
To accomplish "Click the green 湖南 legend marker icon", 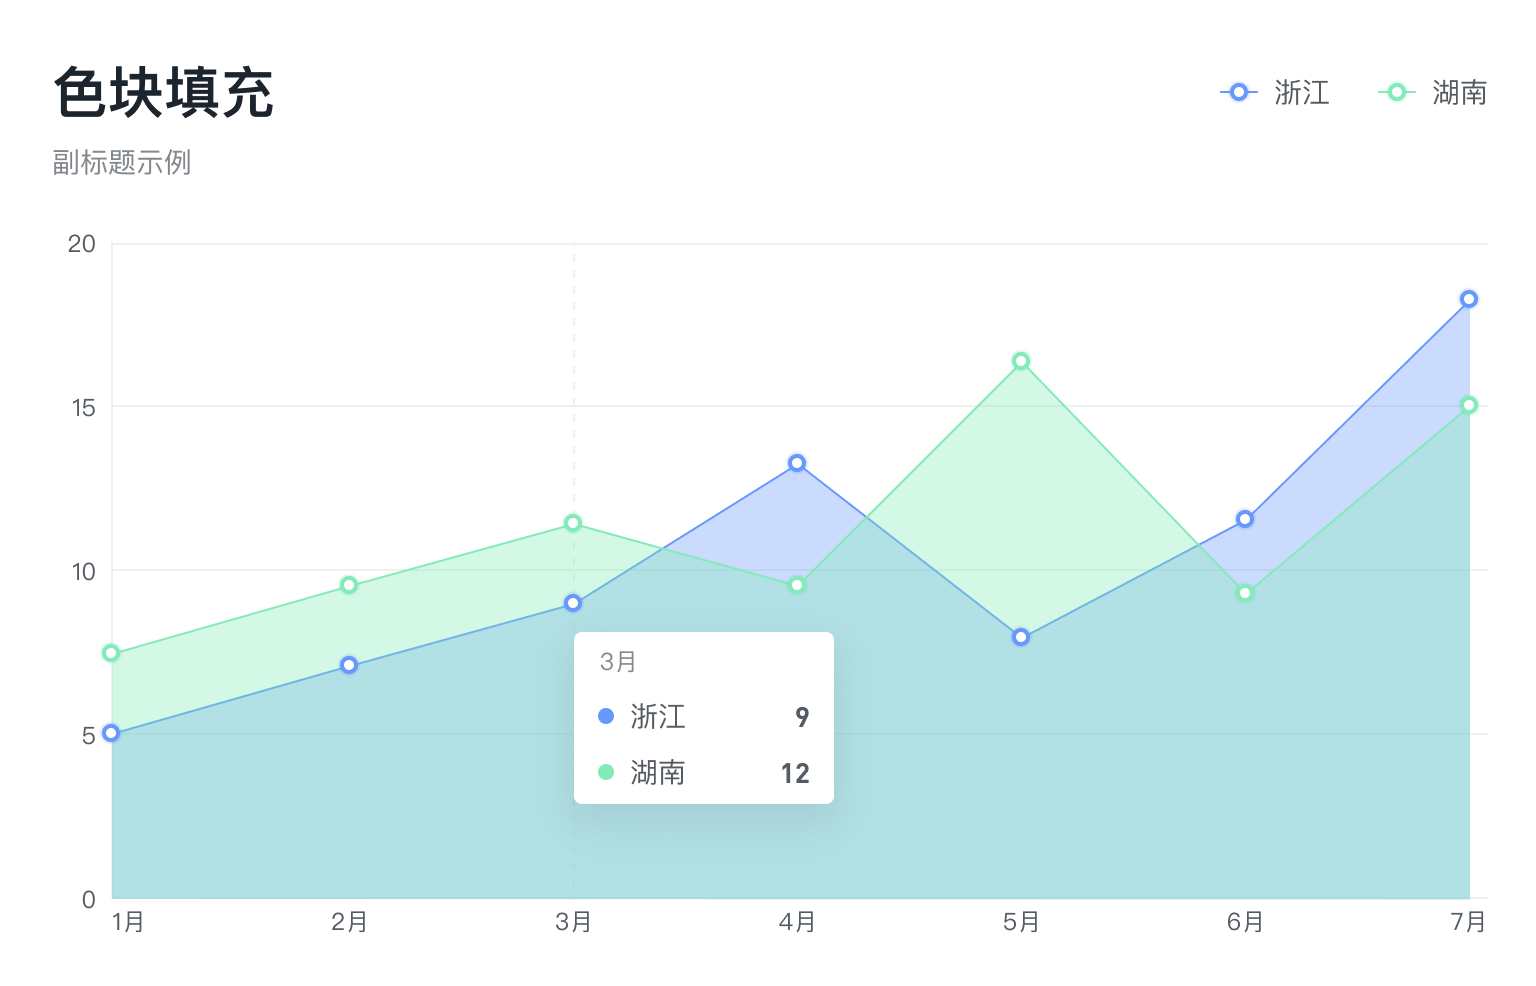I will coord(1397,92).
